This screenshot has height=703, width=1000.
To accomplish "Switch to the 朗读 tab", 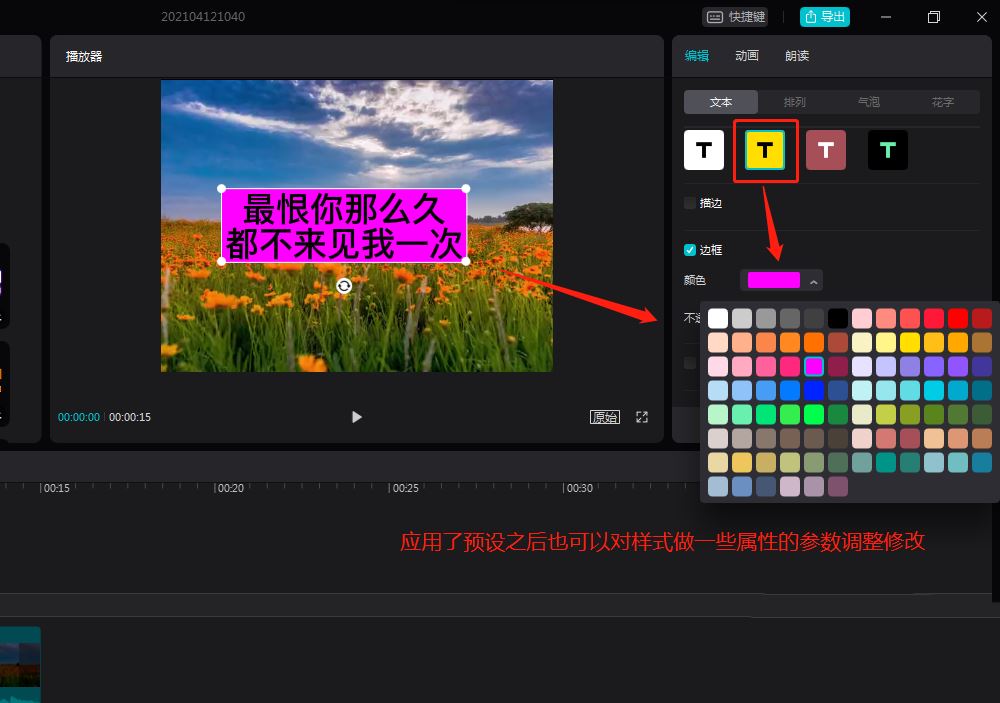I will [x=797, y=56].
